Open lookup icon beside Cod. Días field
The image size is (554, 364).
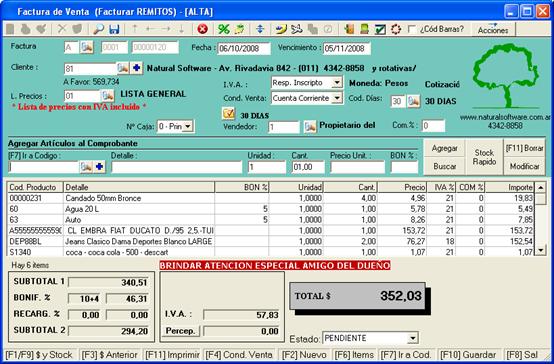tap(413, 101)
